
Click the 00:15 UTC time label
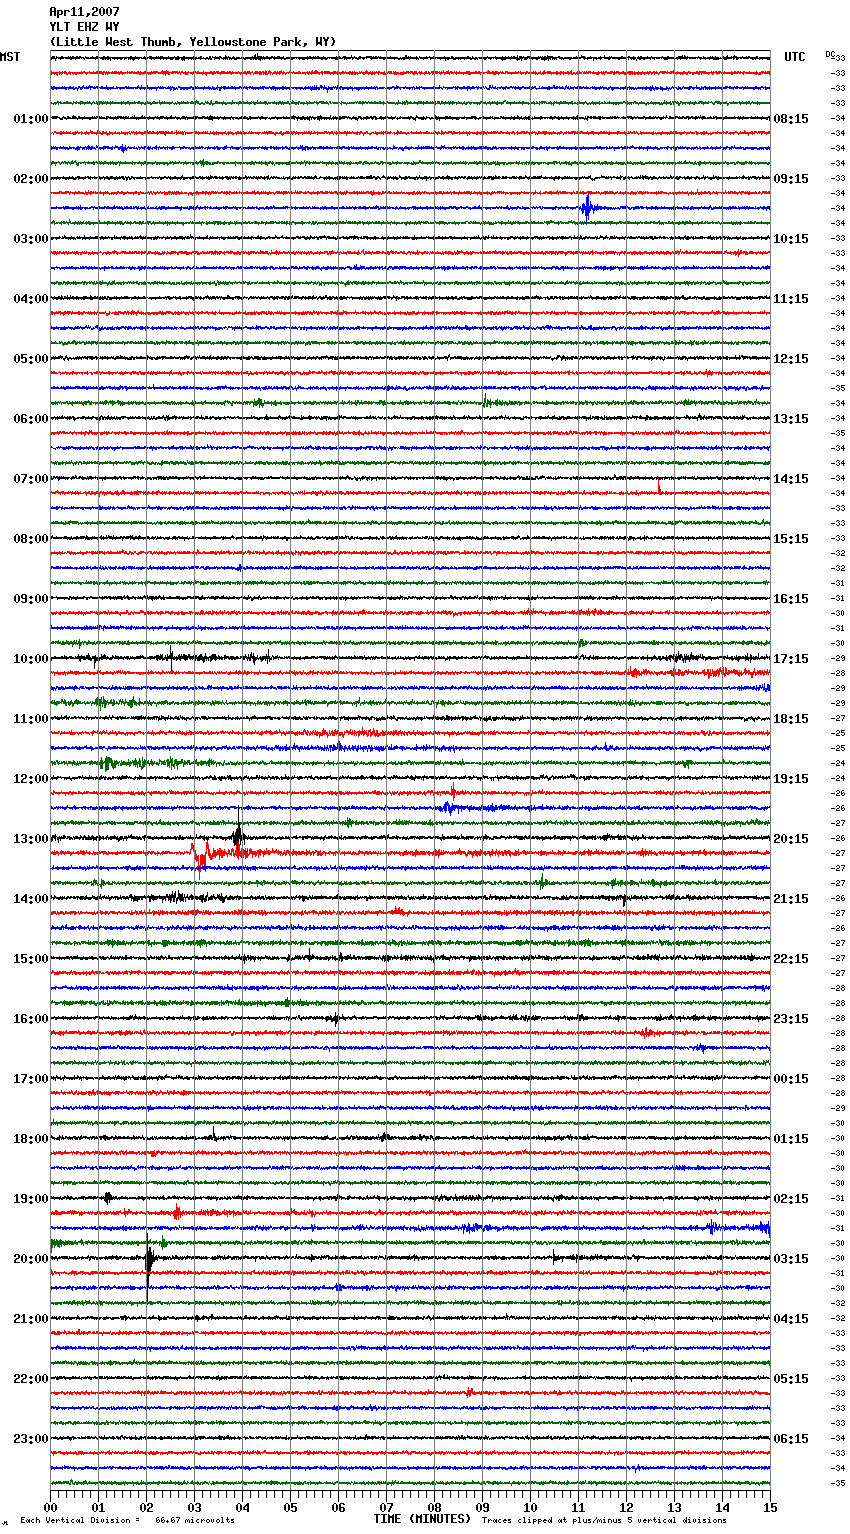coord(791,1079)
